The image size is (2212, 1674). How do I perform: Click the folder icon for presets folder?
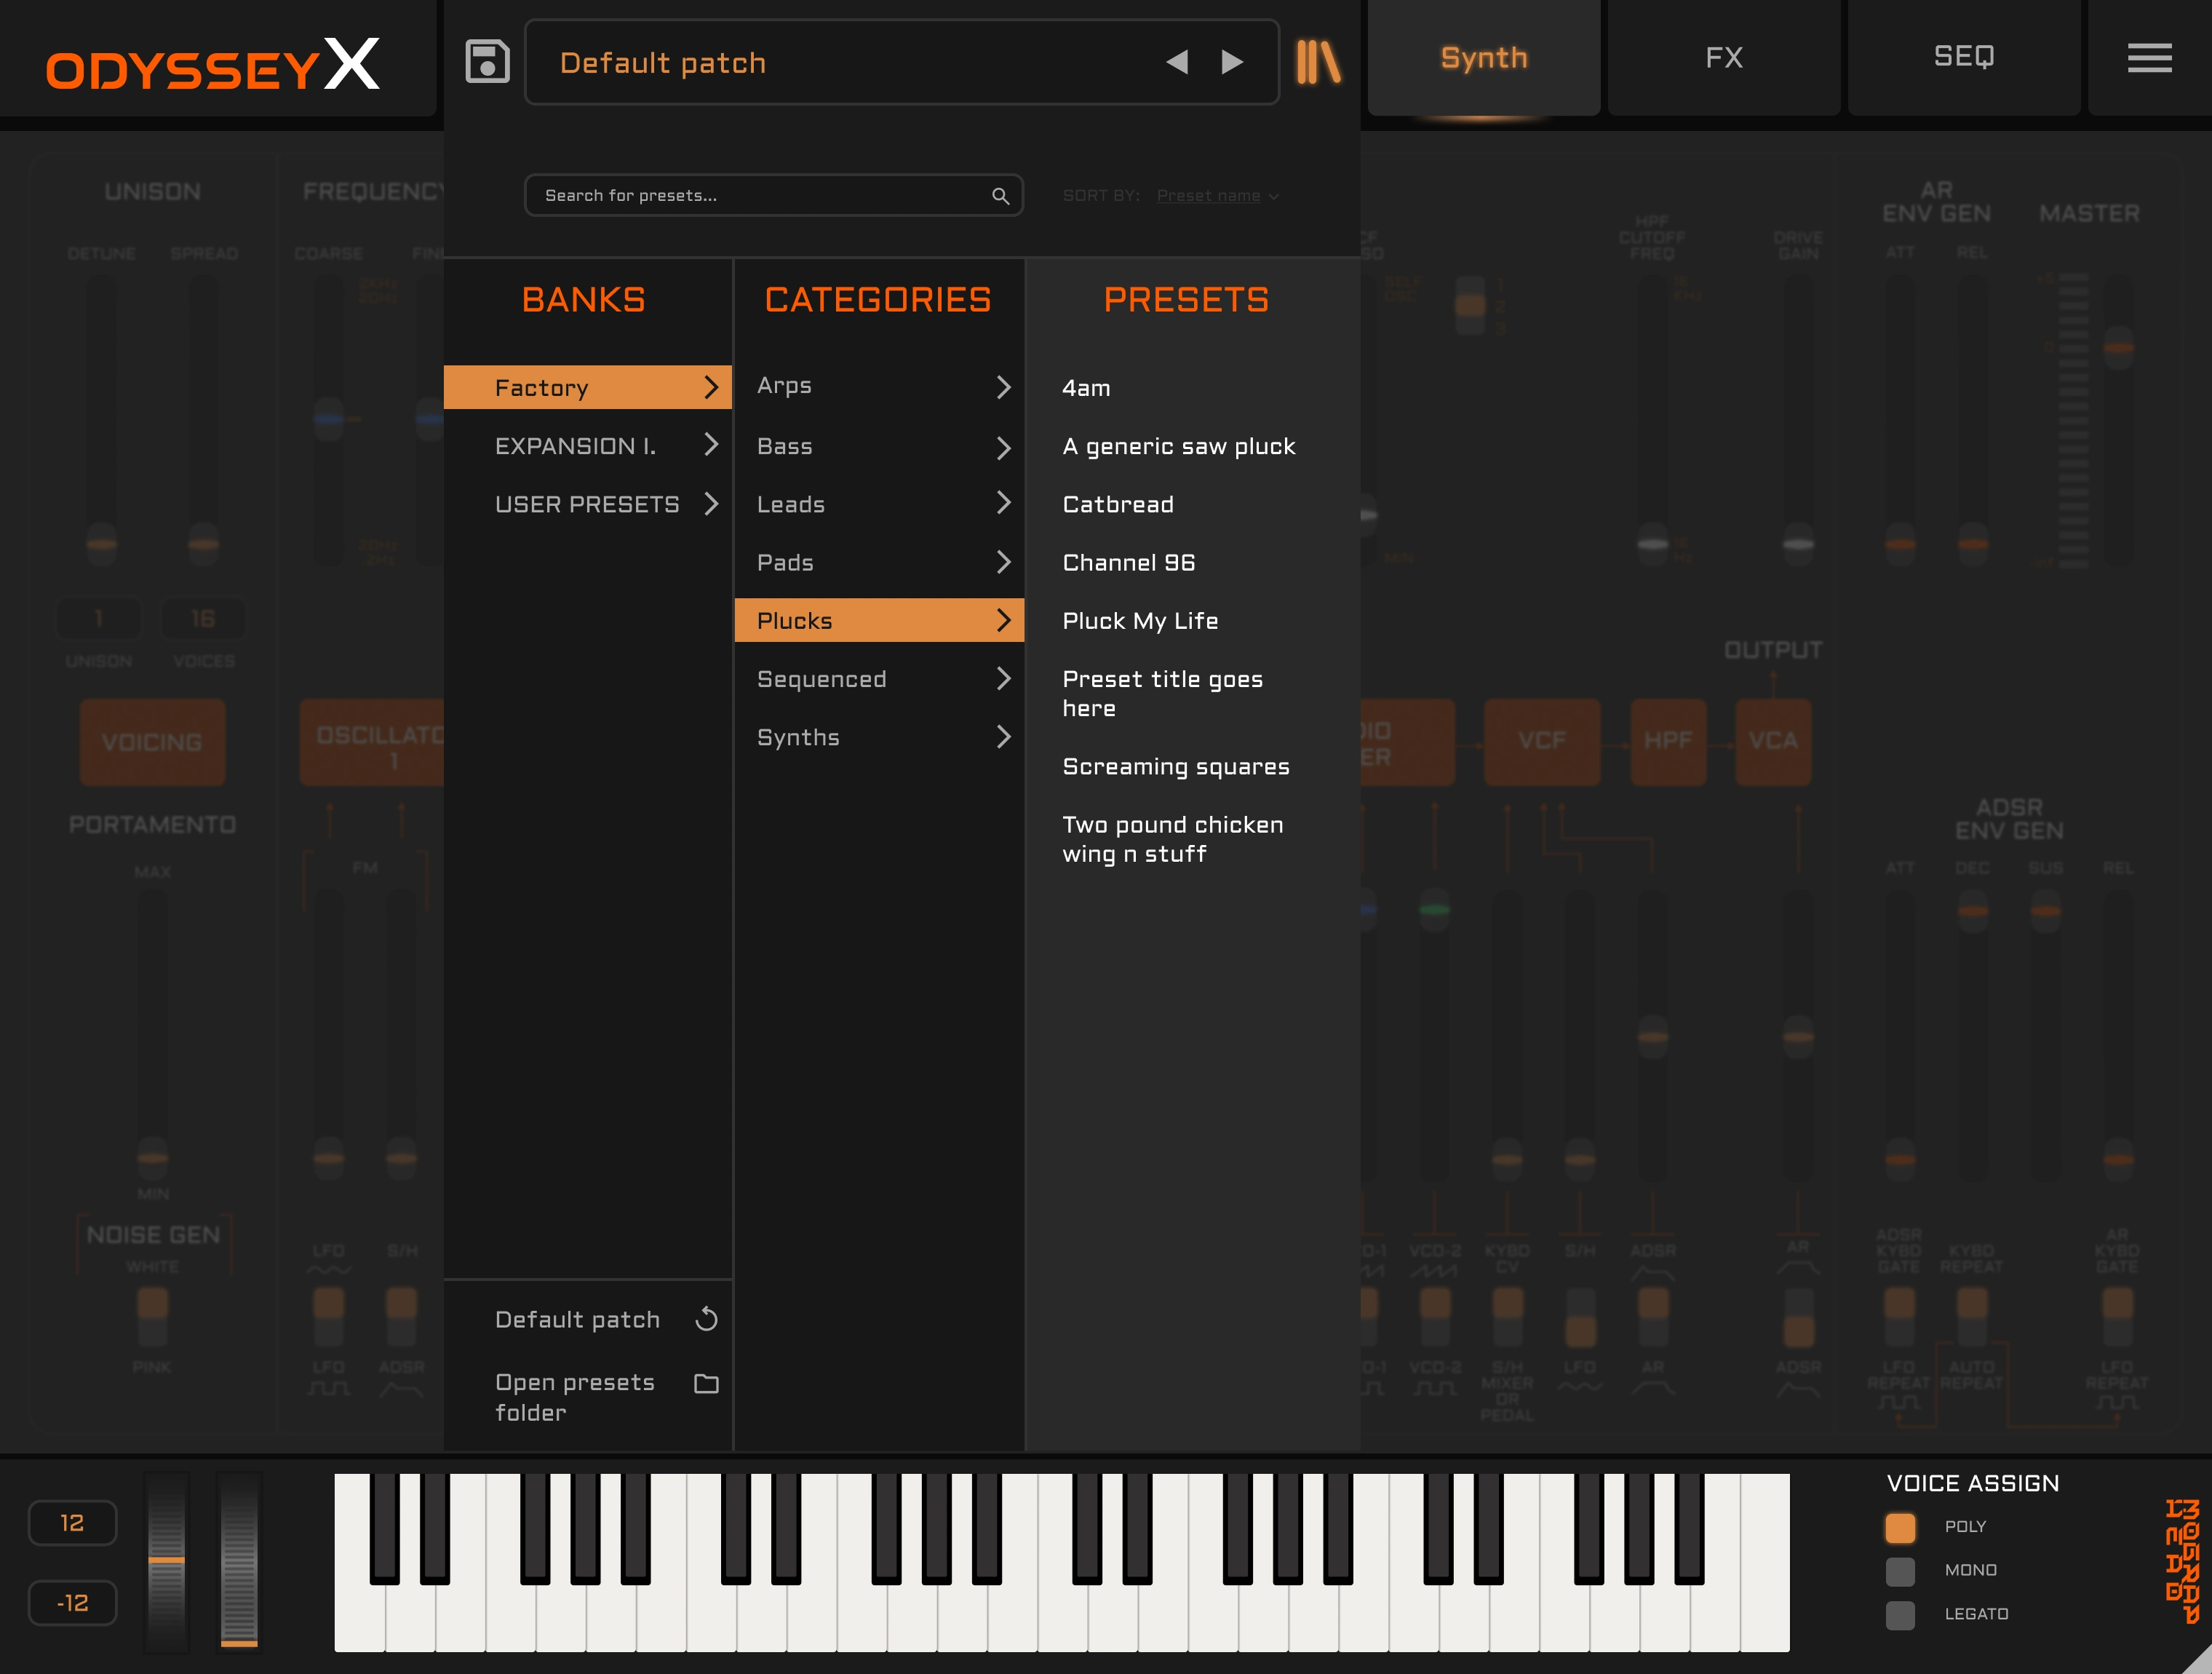706,1383
